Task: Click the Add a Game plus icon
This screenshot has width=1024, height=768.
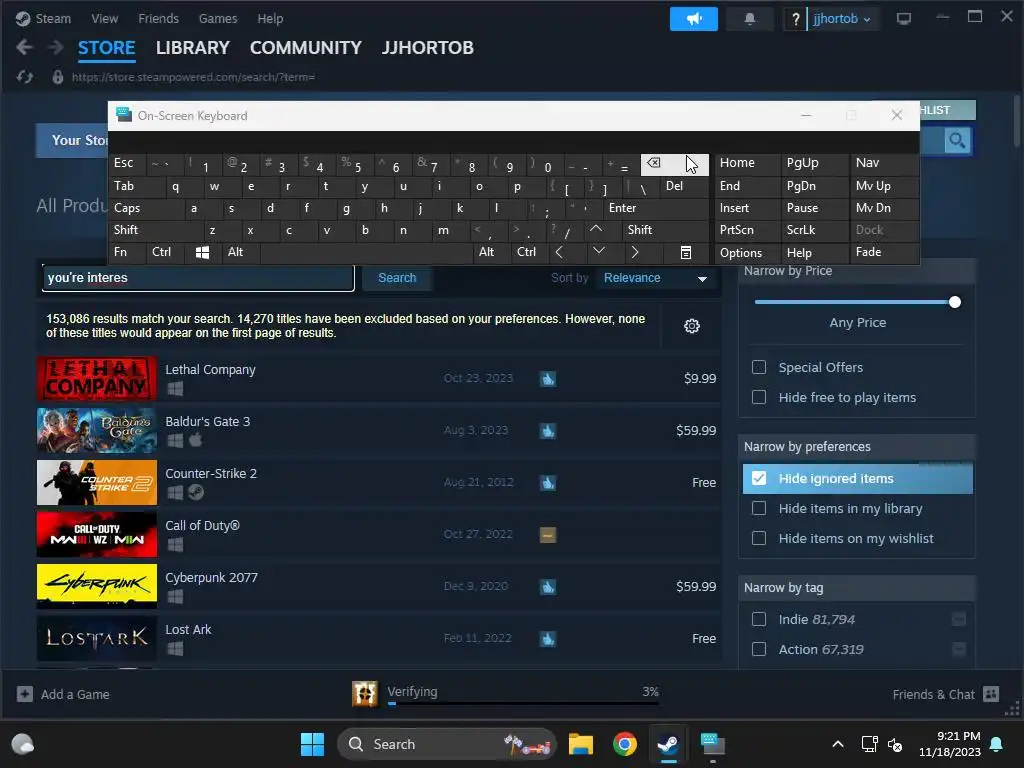Action: pos(25,694)
